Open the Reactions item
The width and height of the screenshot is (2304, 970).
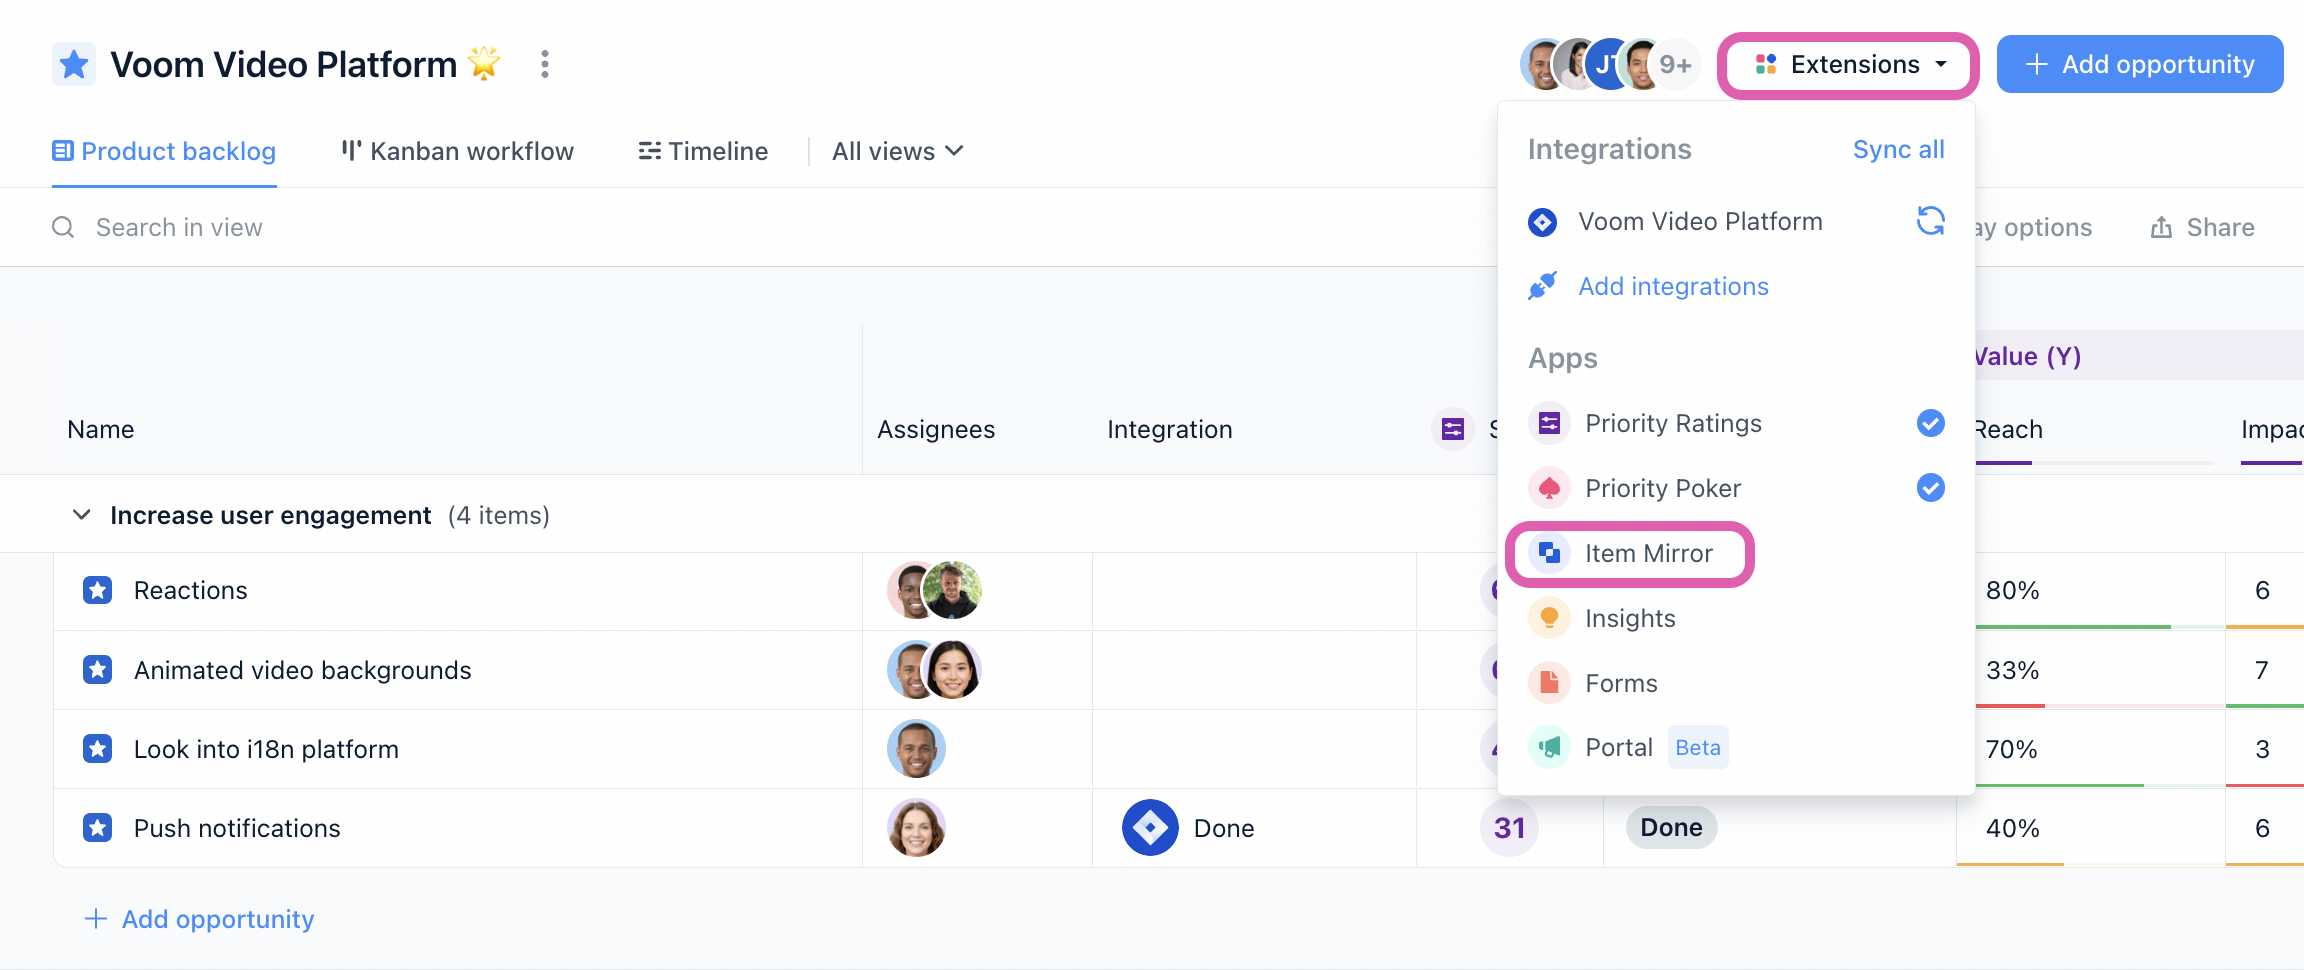point(190,590)
